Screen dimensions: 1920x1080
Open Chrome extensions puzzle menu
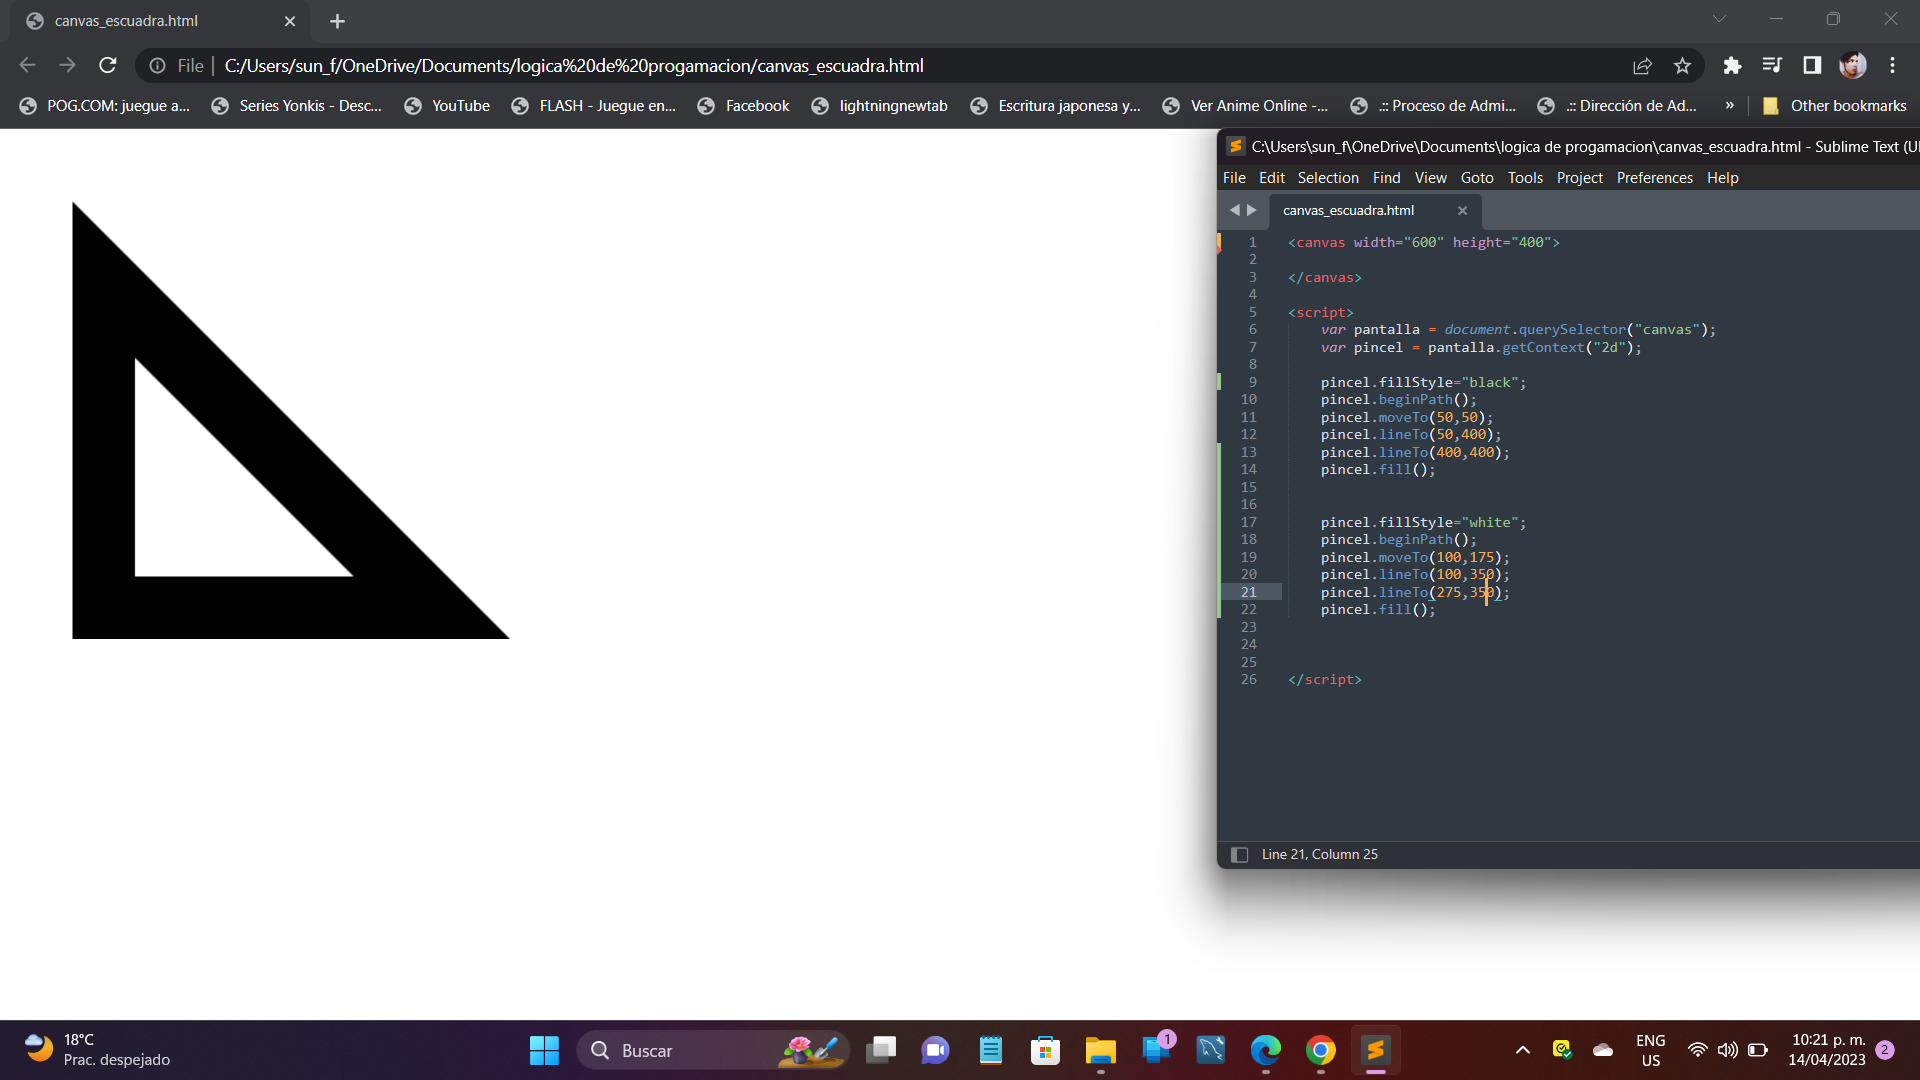click(1732, 66)
